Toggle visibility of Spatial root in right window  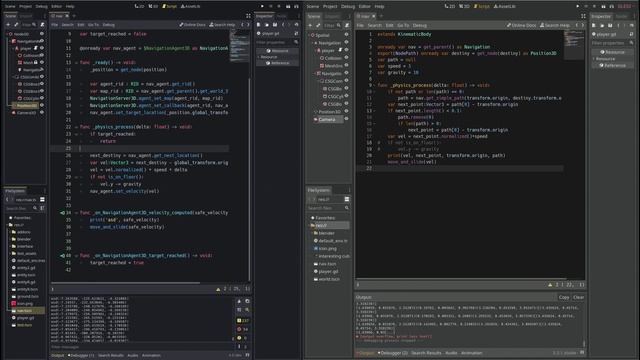pos(346,35)
